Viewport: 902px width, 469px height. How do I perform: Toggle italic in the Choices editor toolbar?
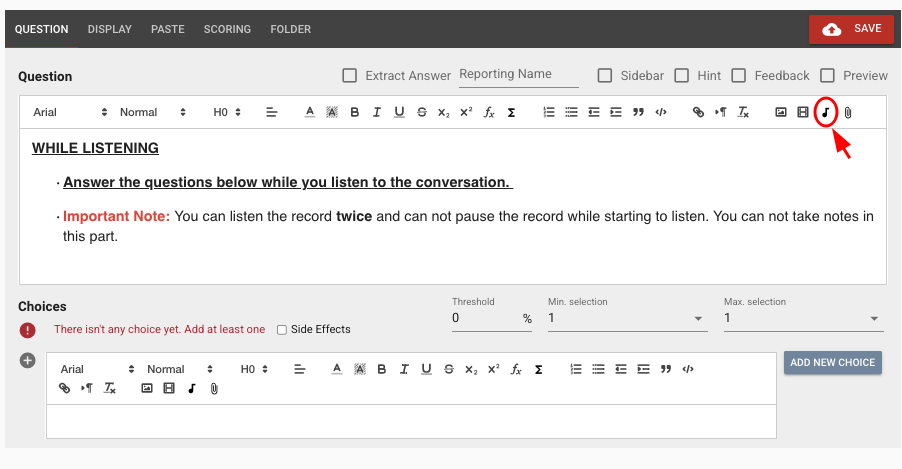click(404, 369)
